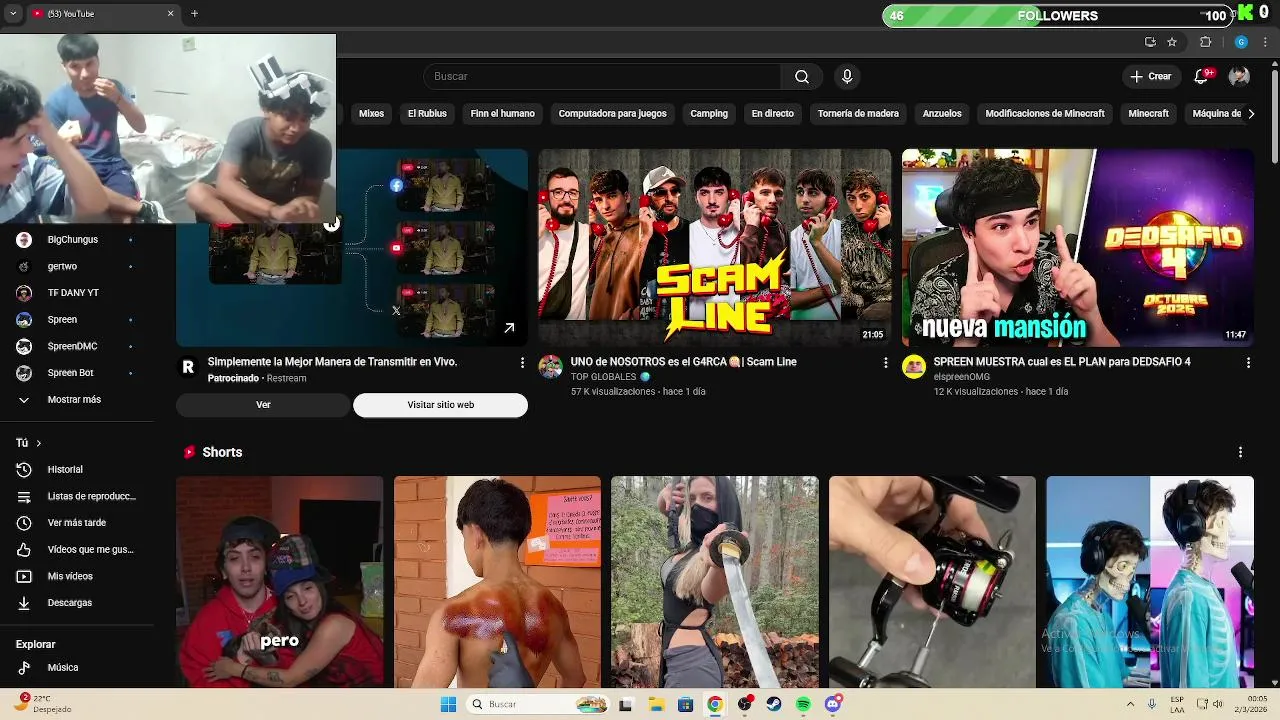Viewport: 1280px width, 720px height.
Task: Open the Short with the sword woman
Action: pos(715,582)
